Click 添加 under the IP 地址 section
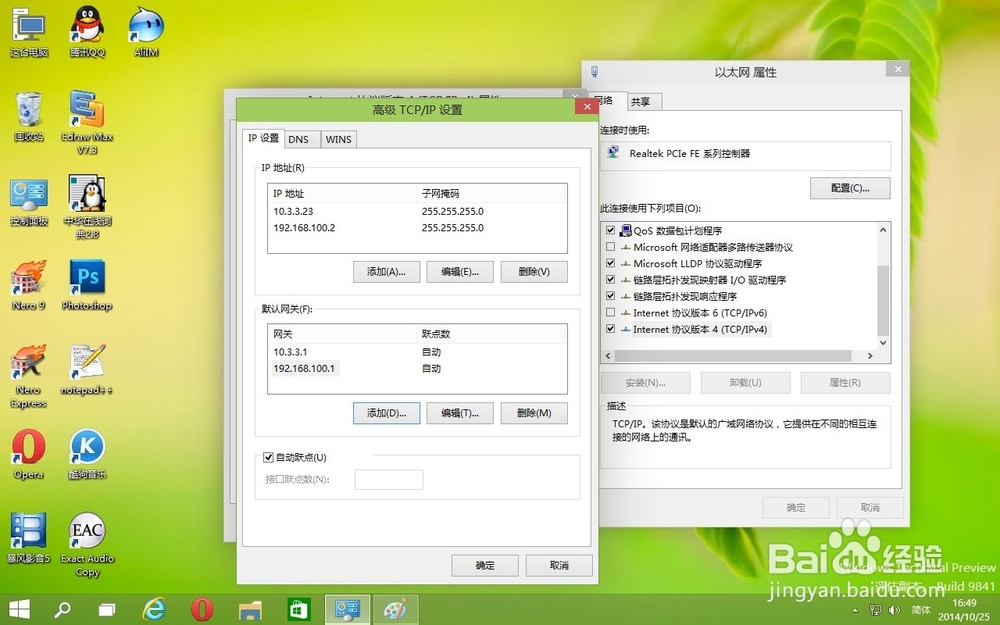Screen dimensions: 1000x625 (386, 271)
